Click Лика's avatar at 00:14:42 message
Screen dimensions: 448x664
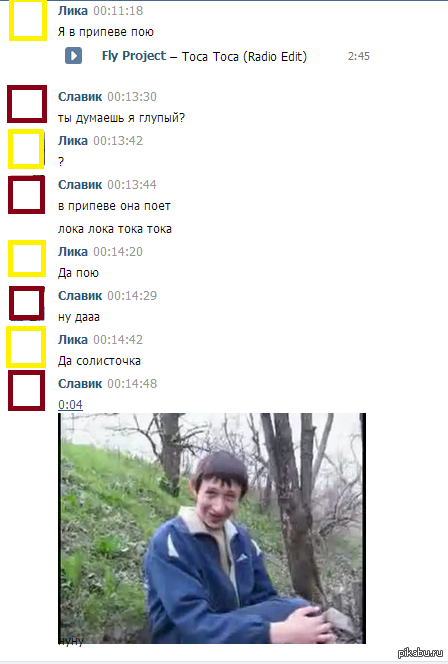(x=26, y=347)
